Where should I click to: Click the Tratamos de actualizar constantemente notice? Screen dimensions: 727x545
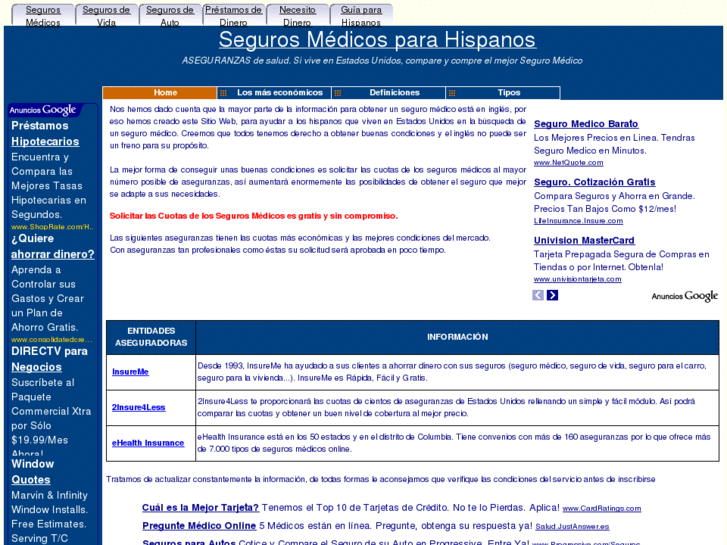point(381,479)
